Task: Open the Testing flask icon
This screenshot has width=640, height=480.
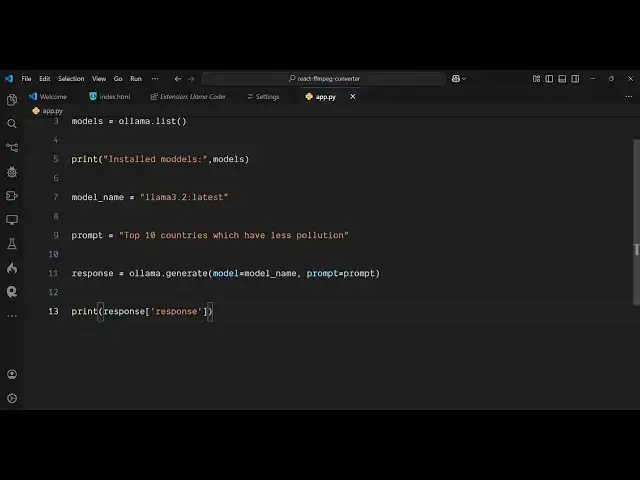Action: coord(12,244)
